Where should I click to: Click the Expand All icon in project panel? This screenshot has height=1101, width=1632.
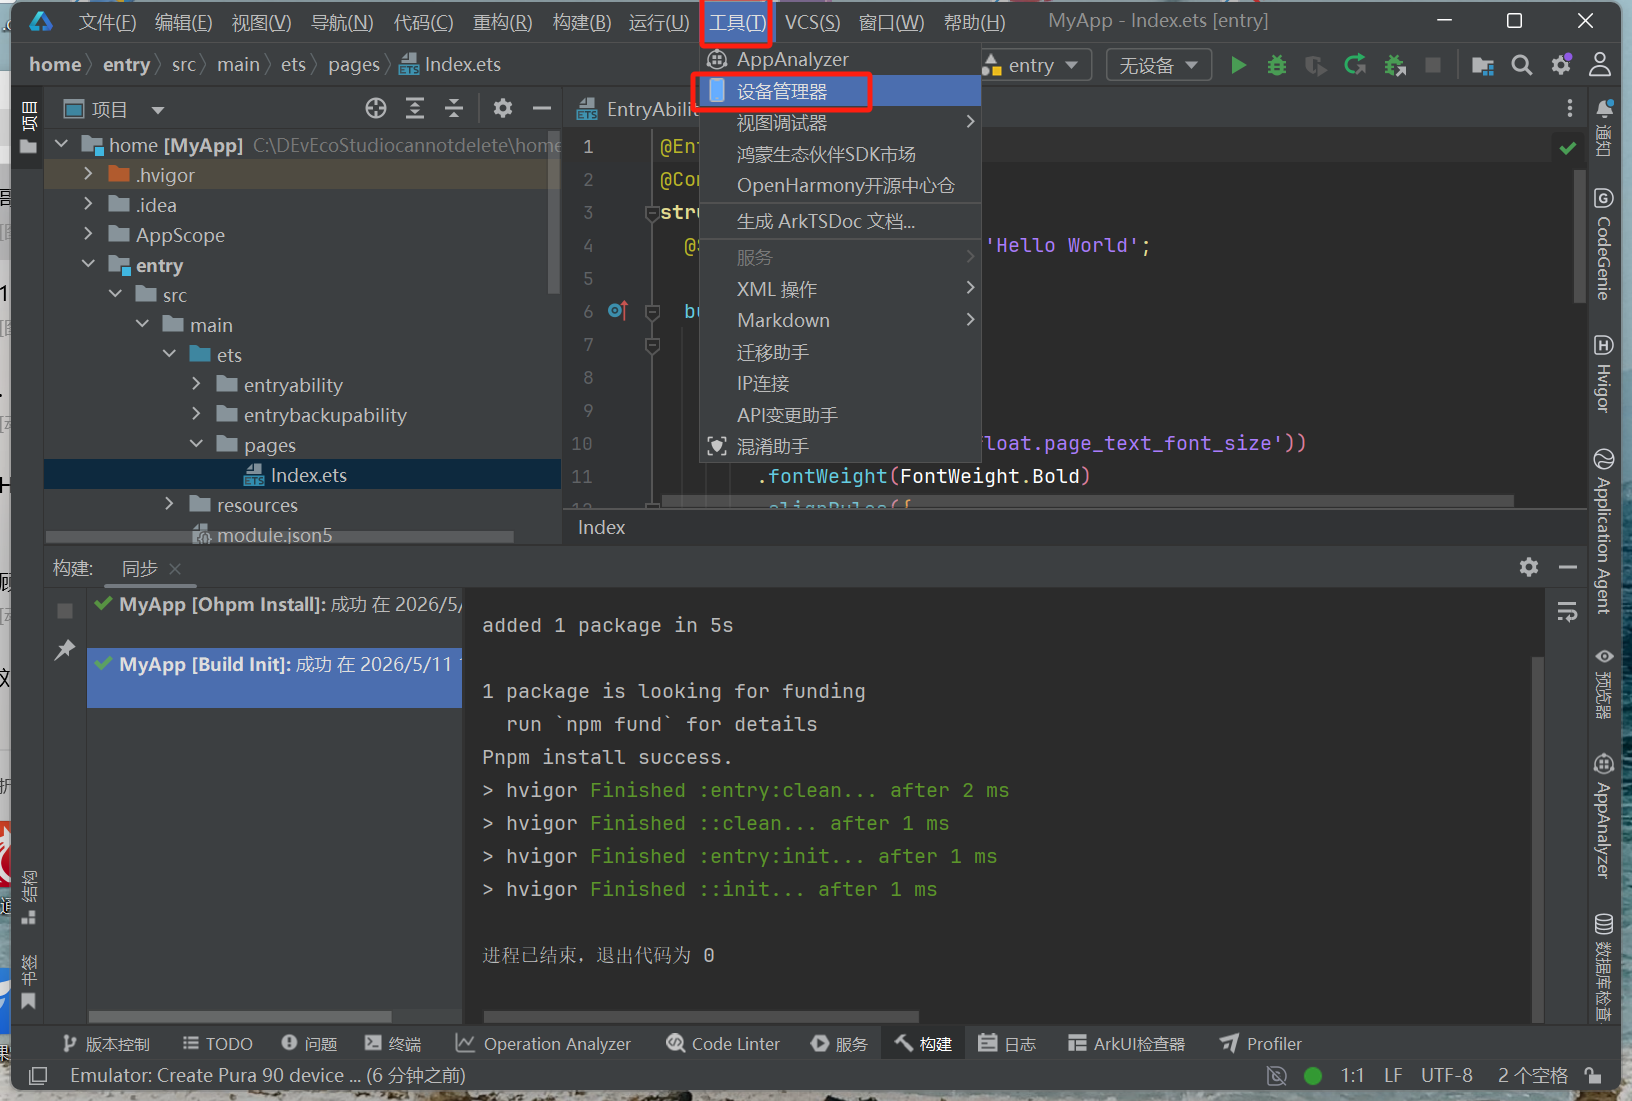coord(415,108)
